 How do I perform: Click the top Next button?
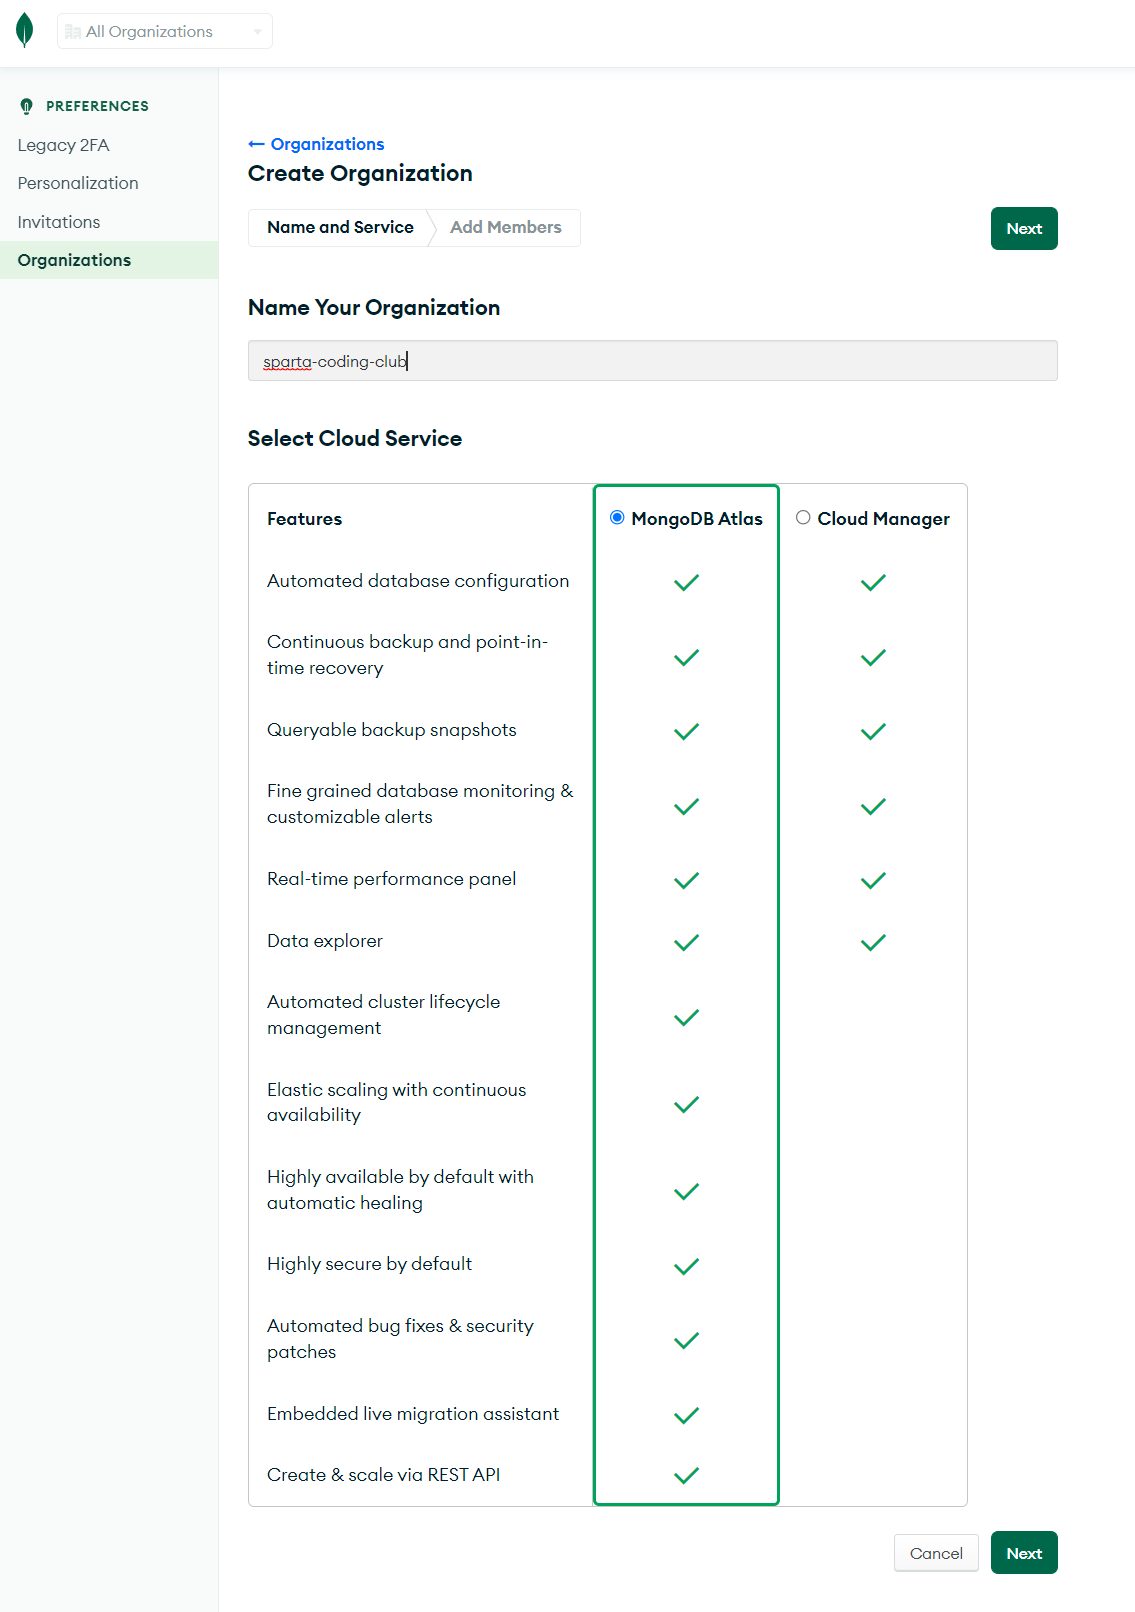tap(1024, 228)
